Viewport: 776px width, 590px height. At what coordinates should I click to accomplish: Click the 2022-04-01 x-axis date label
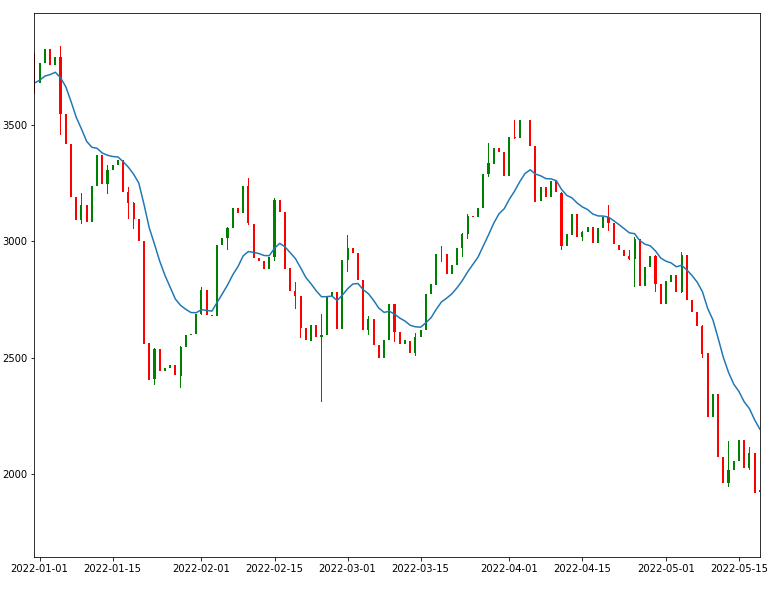tap(509, 568)
